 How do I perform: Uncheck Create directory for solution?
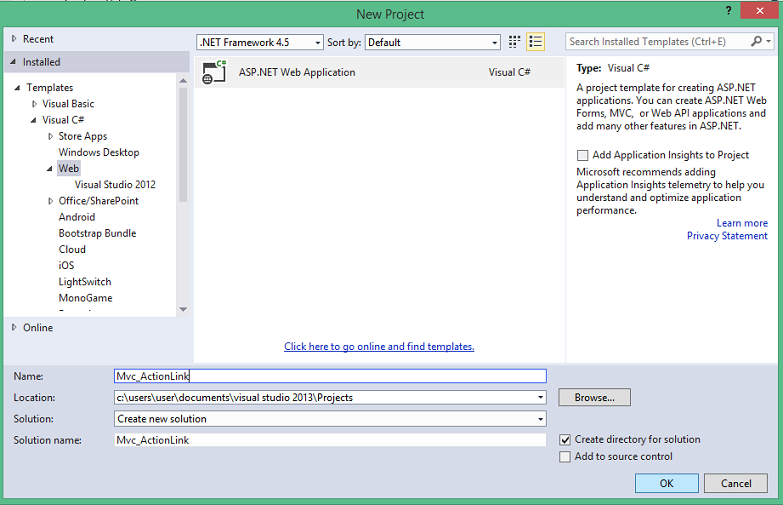pos(565,440)
